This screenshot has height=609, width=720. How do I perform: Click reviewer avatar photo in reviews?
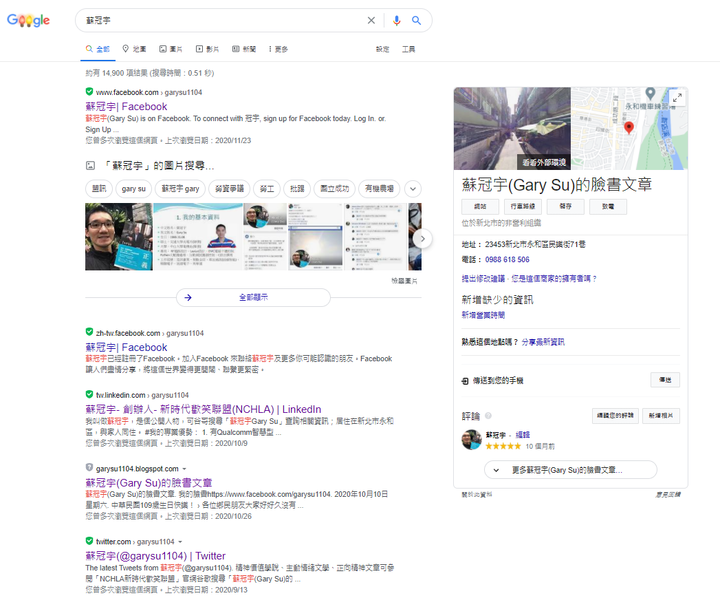[472, 440]
